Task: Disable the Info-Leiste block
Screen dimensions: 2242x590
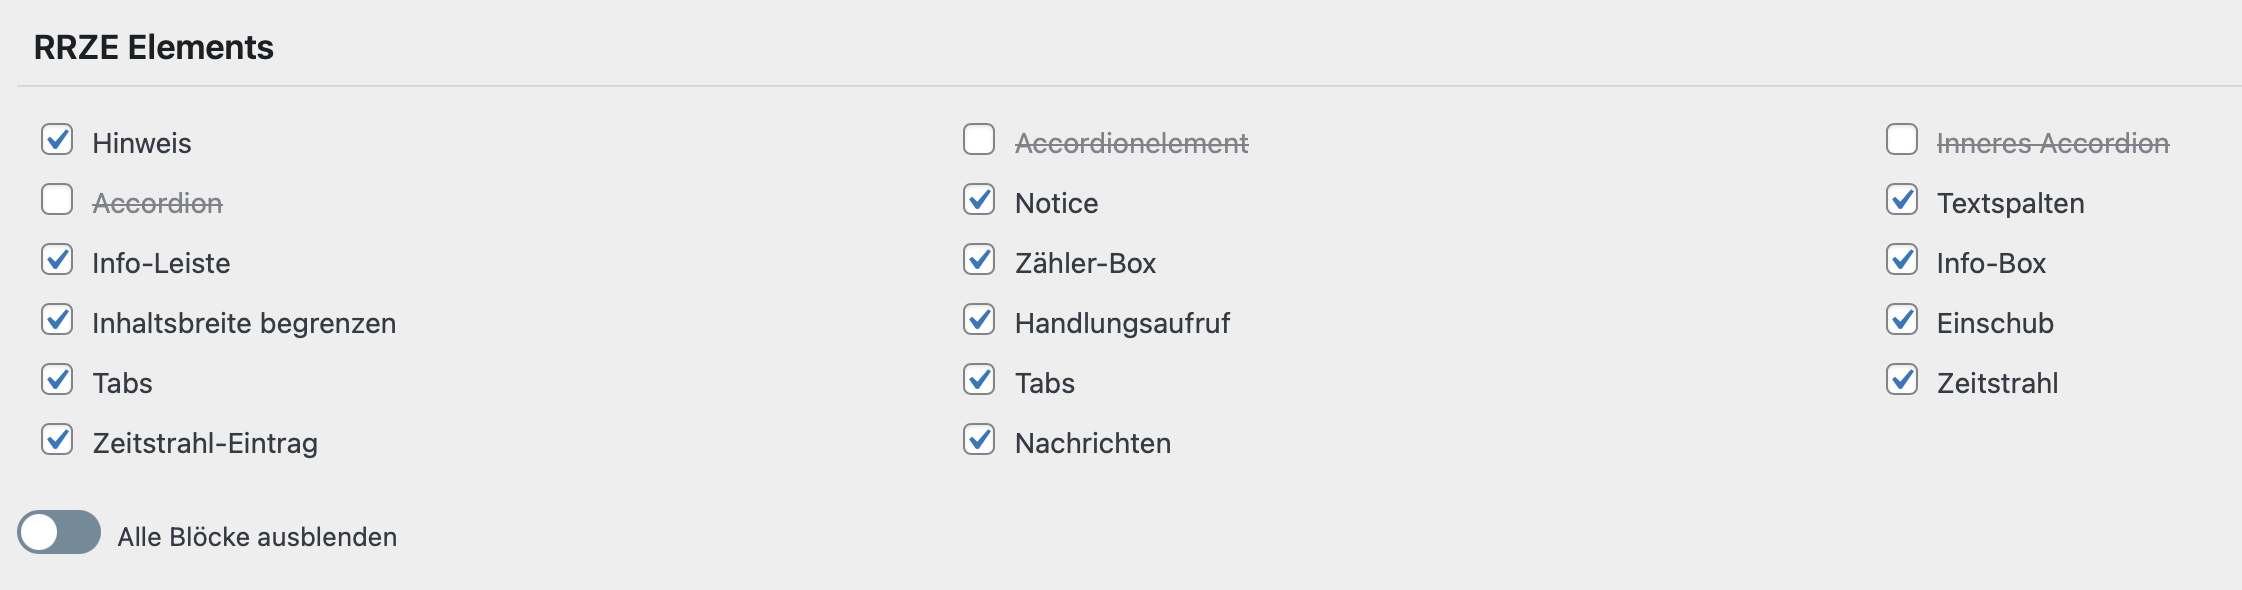Action: pyautogui.click(x=57, y=262)
